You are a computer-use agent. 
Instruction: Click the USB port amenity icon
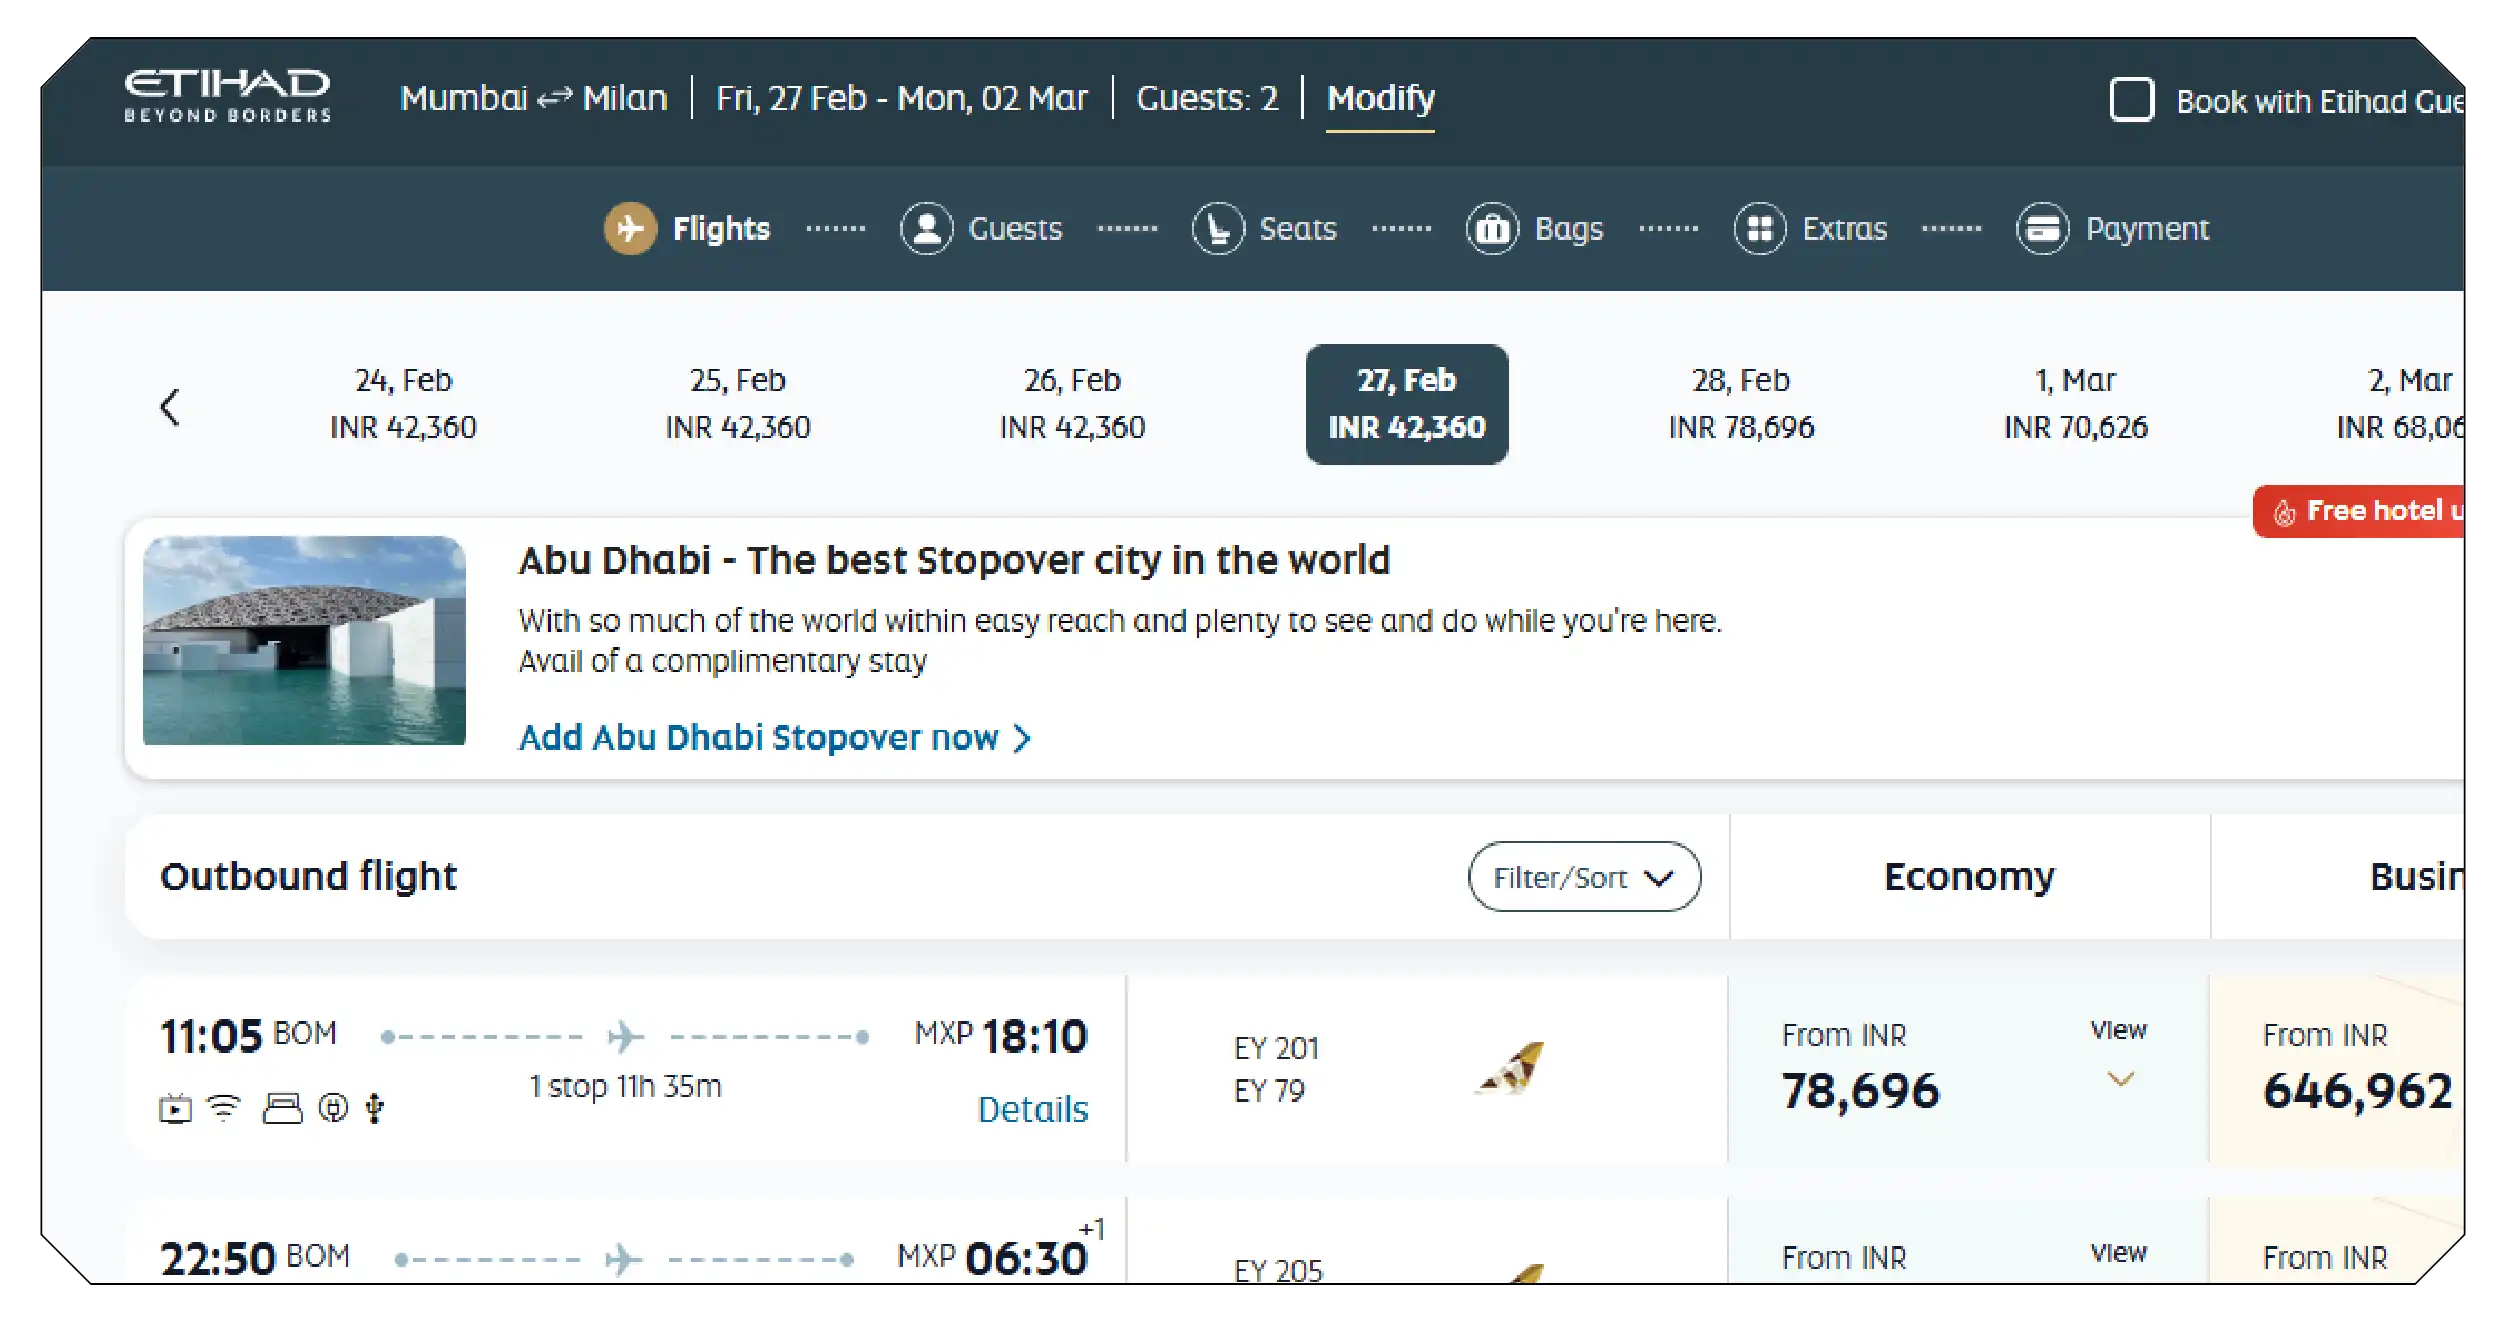tap(373, 1106)
